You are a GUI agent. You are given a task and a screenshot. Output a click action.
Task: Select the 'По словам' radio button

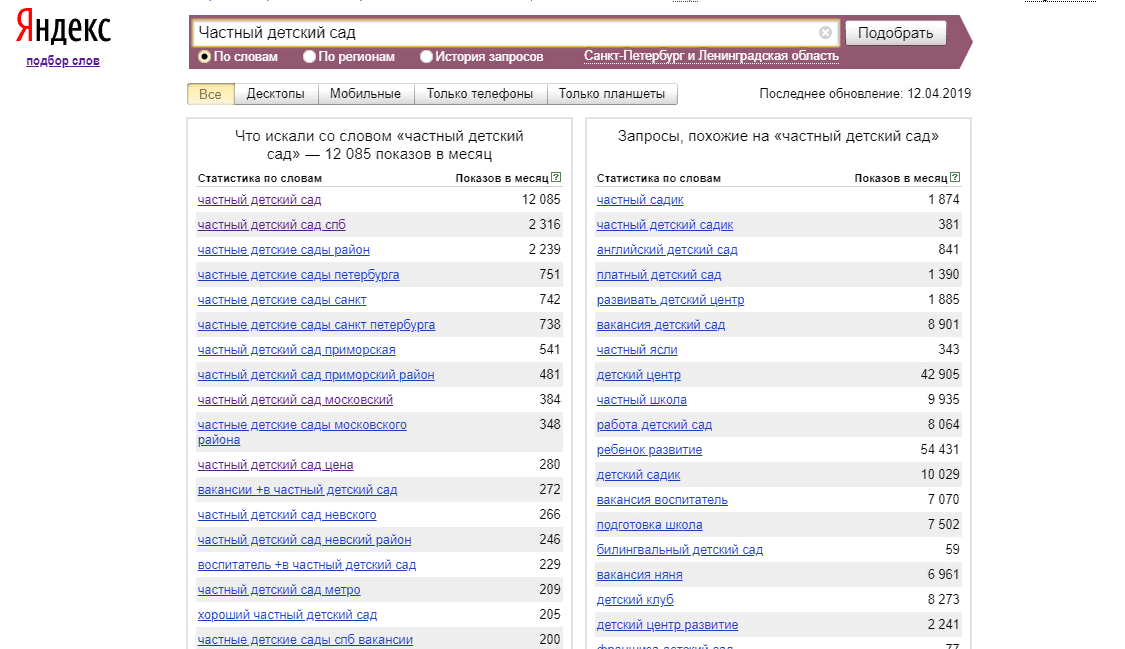click(x=204, y=57)
